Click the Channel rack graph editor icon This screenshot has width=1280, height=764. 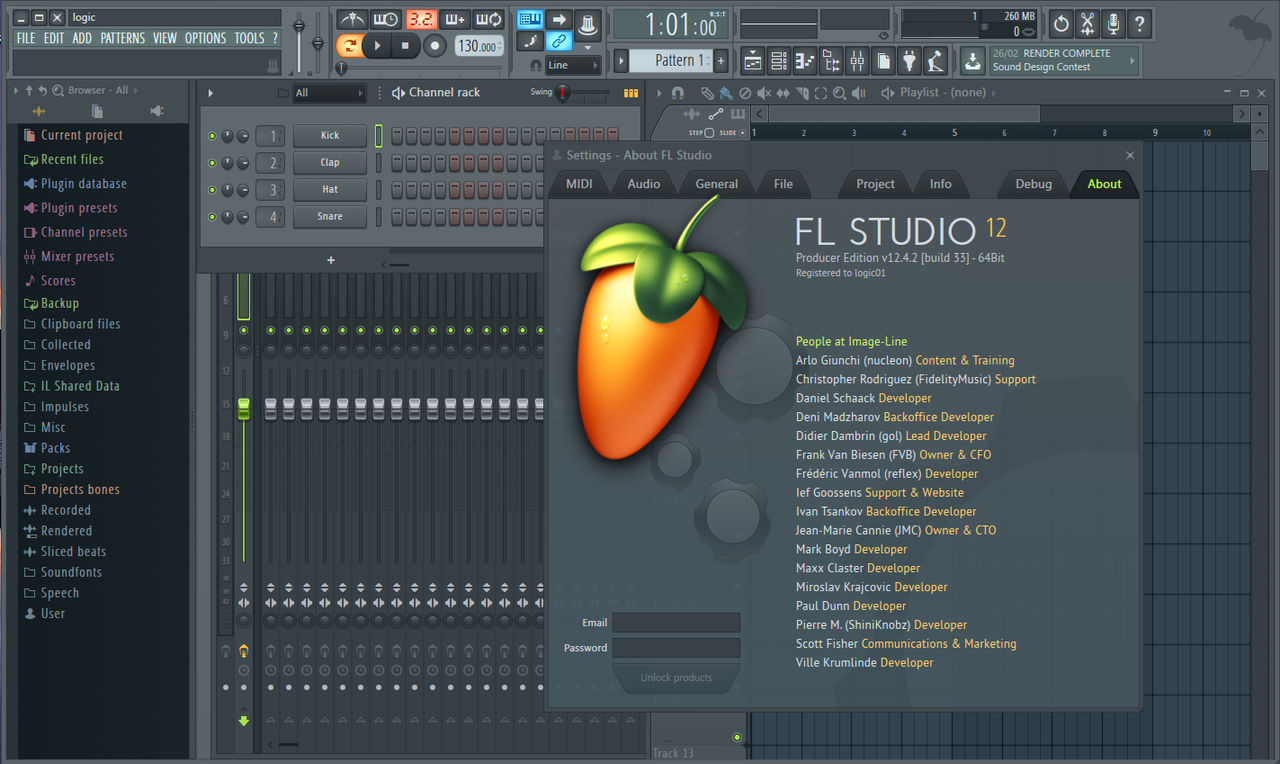tap(630, 93)
